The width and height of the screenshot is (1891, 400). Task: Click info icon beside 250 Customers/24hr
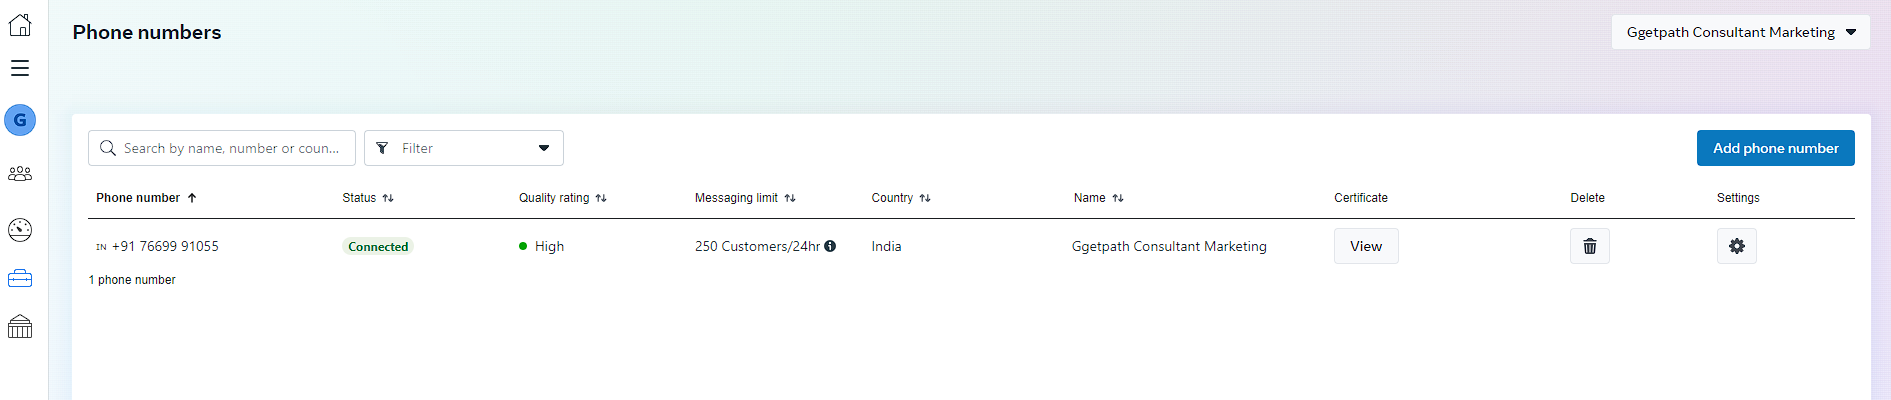(x=830, y=246)
